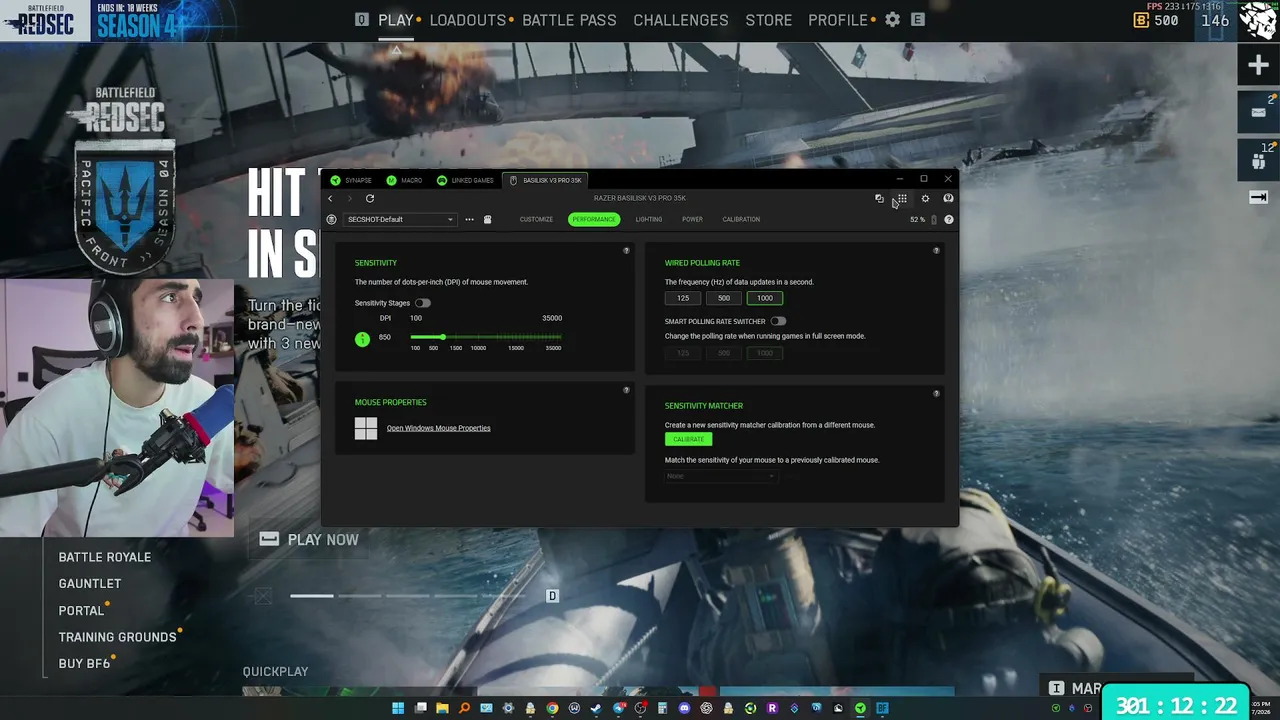The width and height of the screenshot is (1280, 720).
Task: Open help for Mouse Properties panel
Action: 626,390
